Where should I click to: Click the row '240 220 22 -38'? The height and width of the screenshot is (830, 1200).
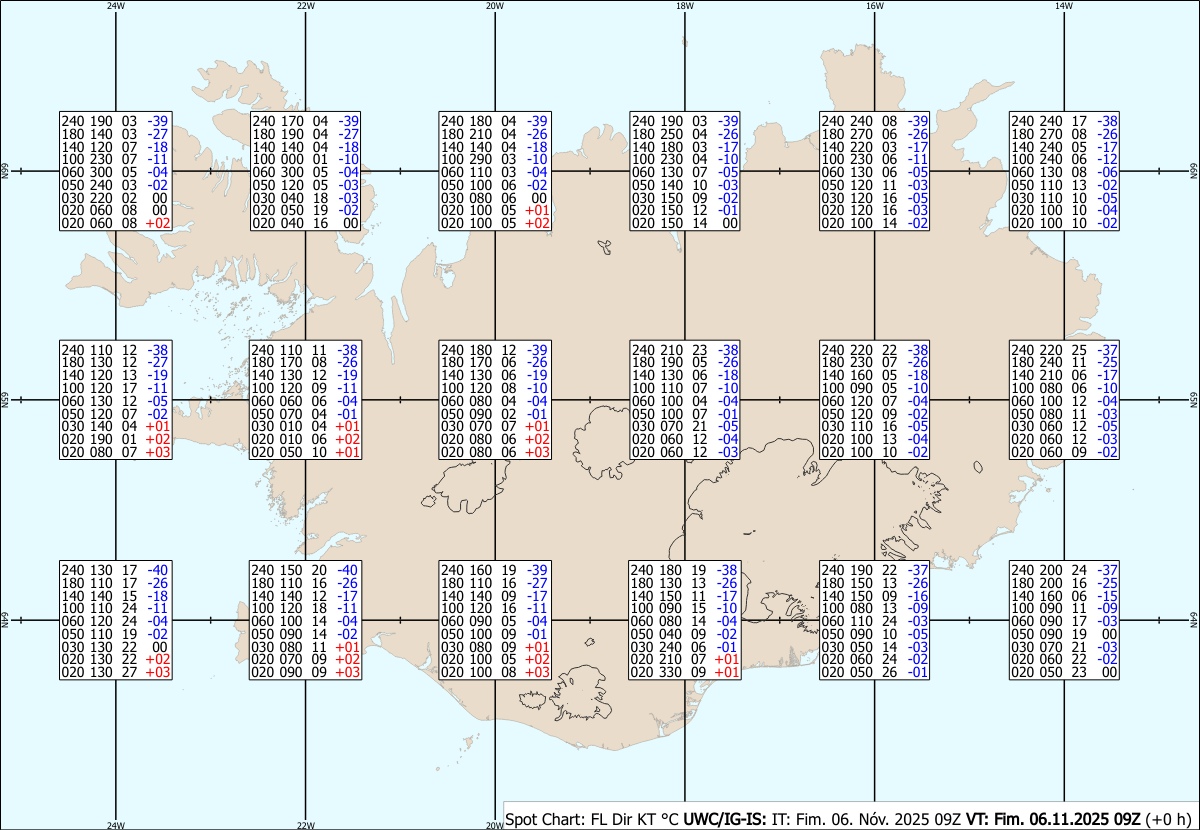pos(875,348)
